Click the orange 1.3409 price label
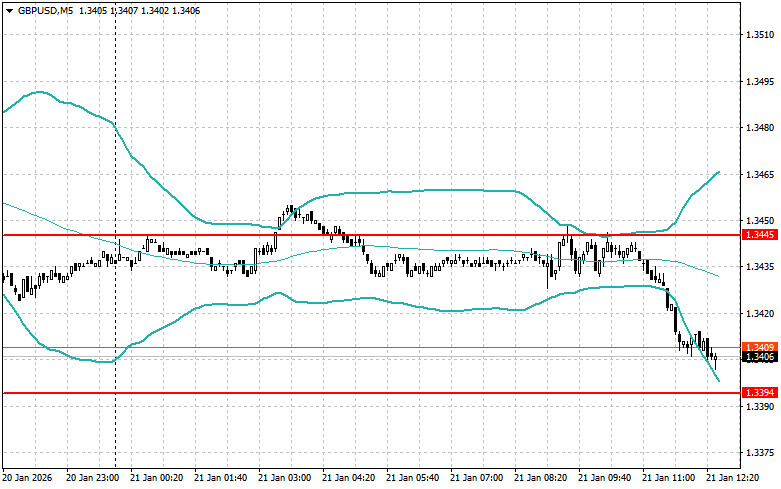Screen dimensions: 781x489 point(759,347)
